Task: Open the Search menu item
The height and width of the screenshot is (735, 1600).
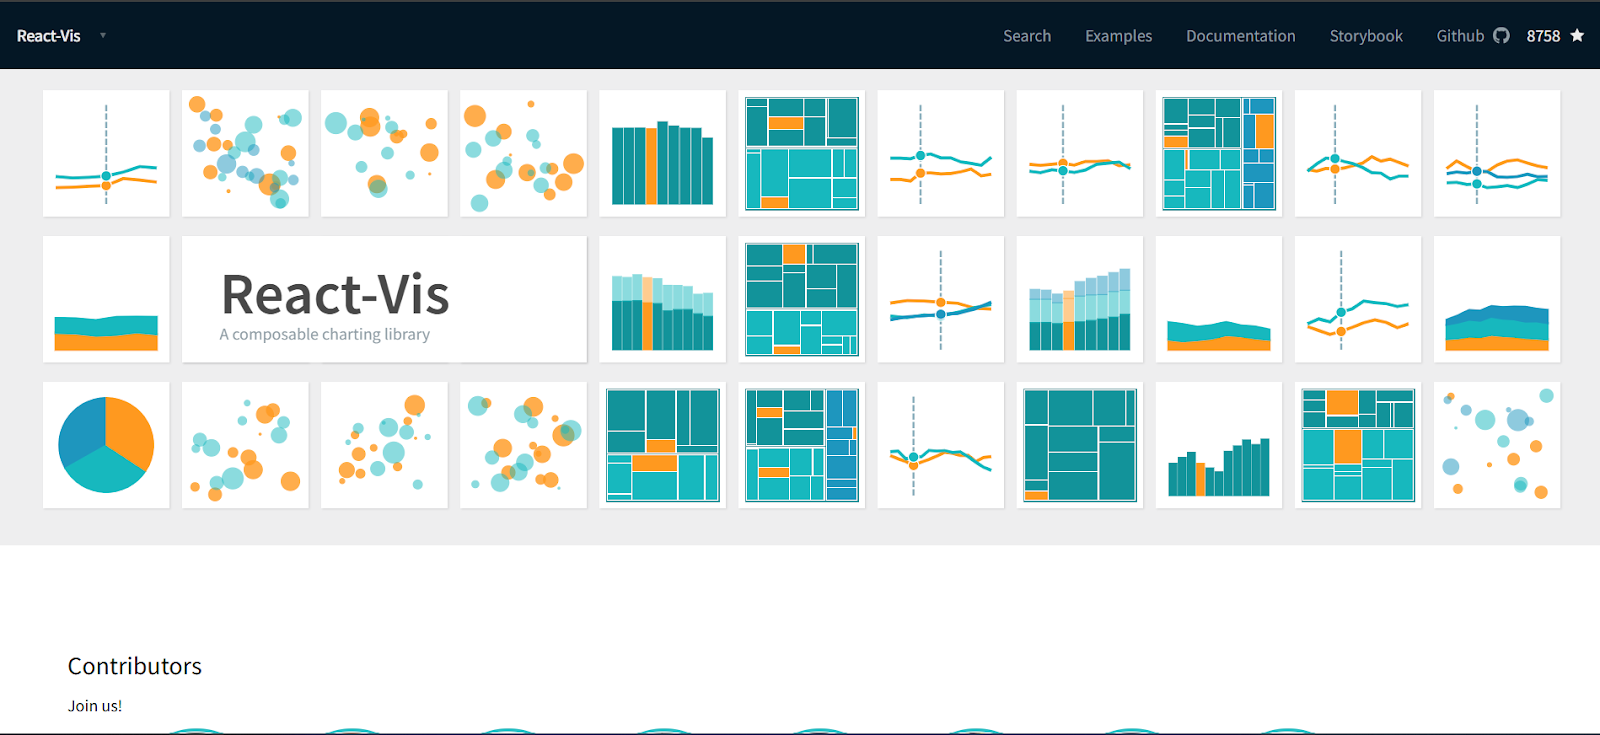Action: pyautogui.click(x=1027, y=36)
